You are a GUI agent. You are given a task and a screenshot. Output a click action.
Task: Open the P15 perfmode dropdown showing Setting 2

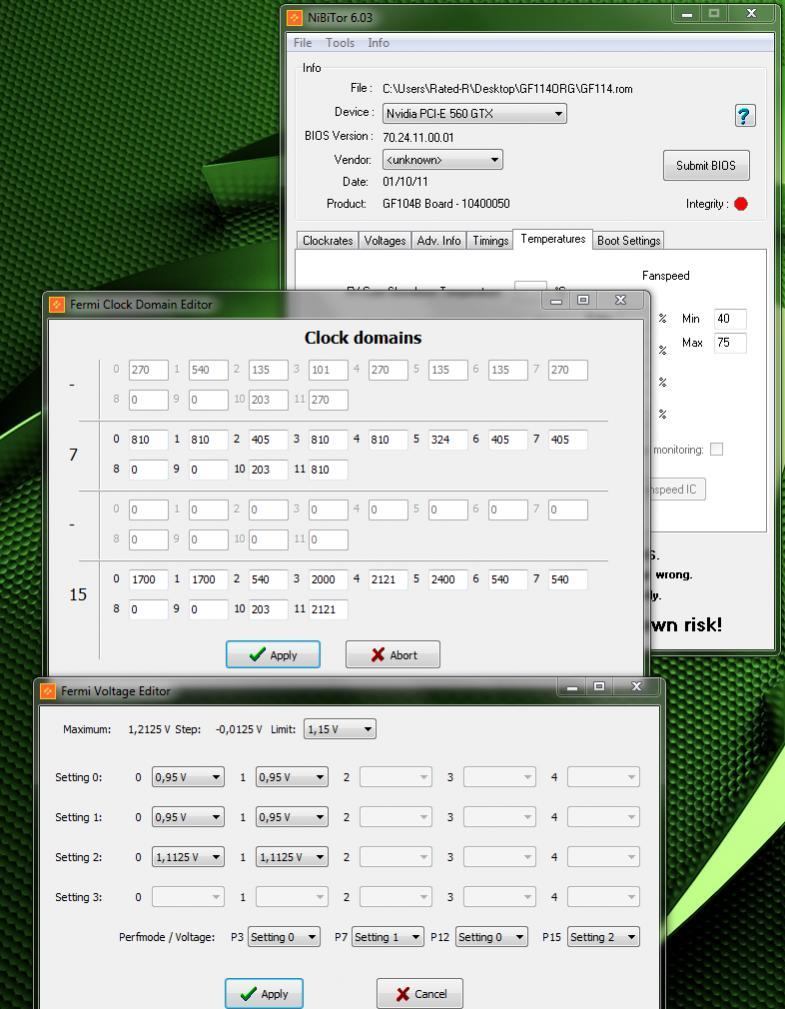click(x=603, y=937)
